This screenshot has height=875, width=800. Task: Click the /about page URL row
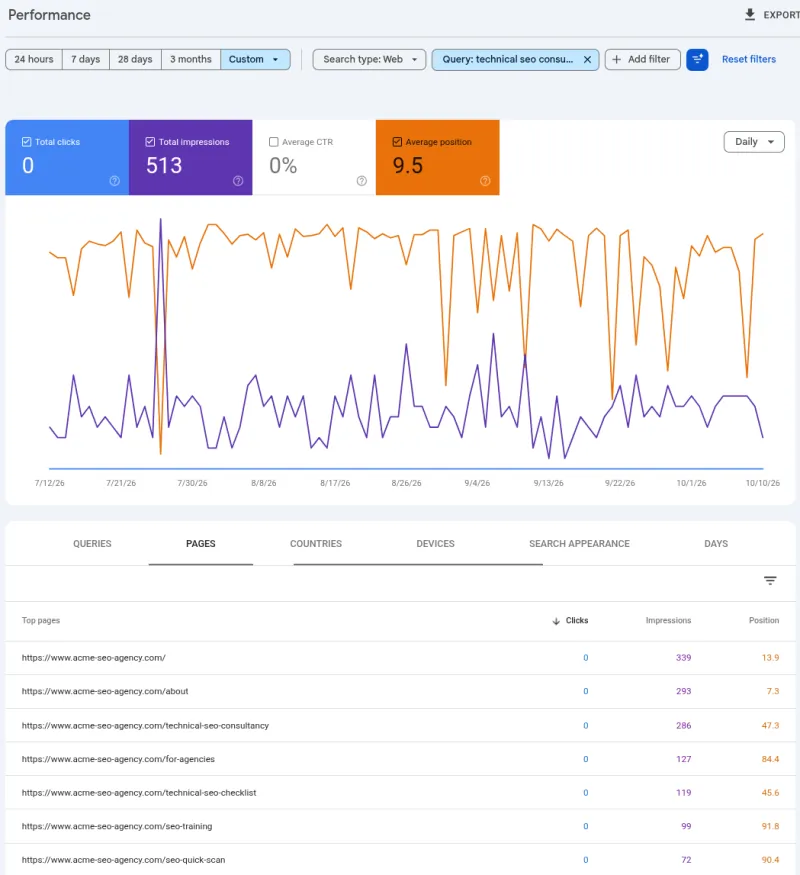(400, 691)
